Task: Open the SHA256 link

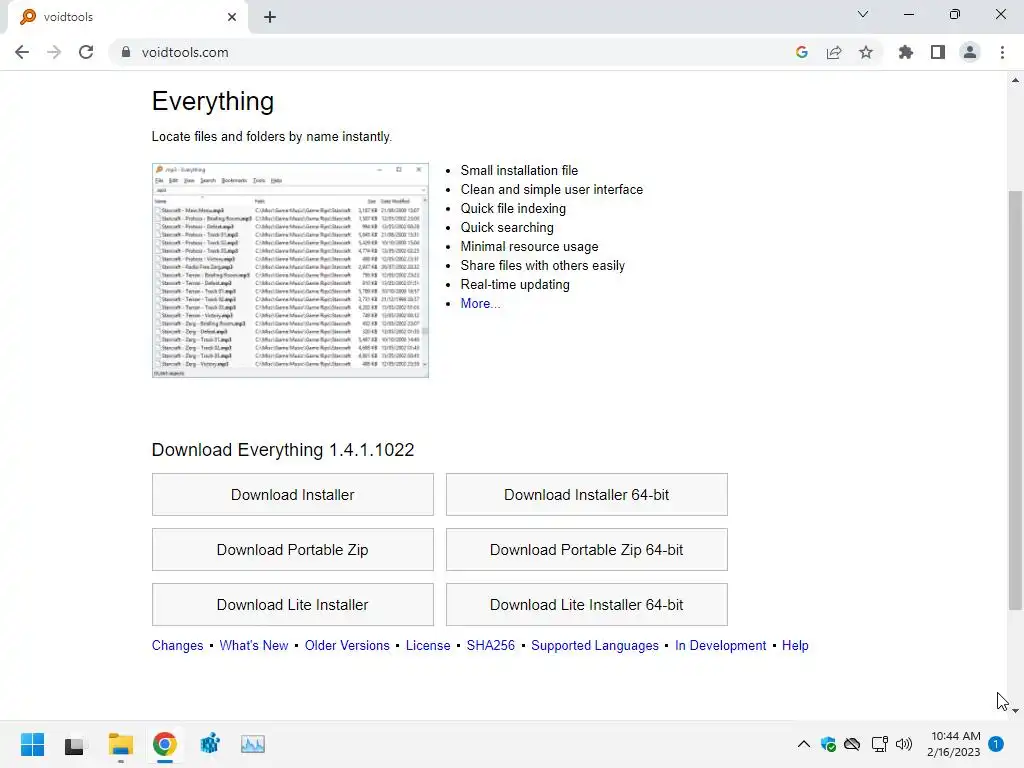Action: pyautogui.click(x=490, y=645)
